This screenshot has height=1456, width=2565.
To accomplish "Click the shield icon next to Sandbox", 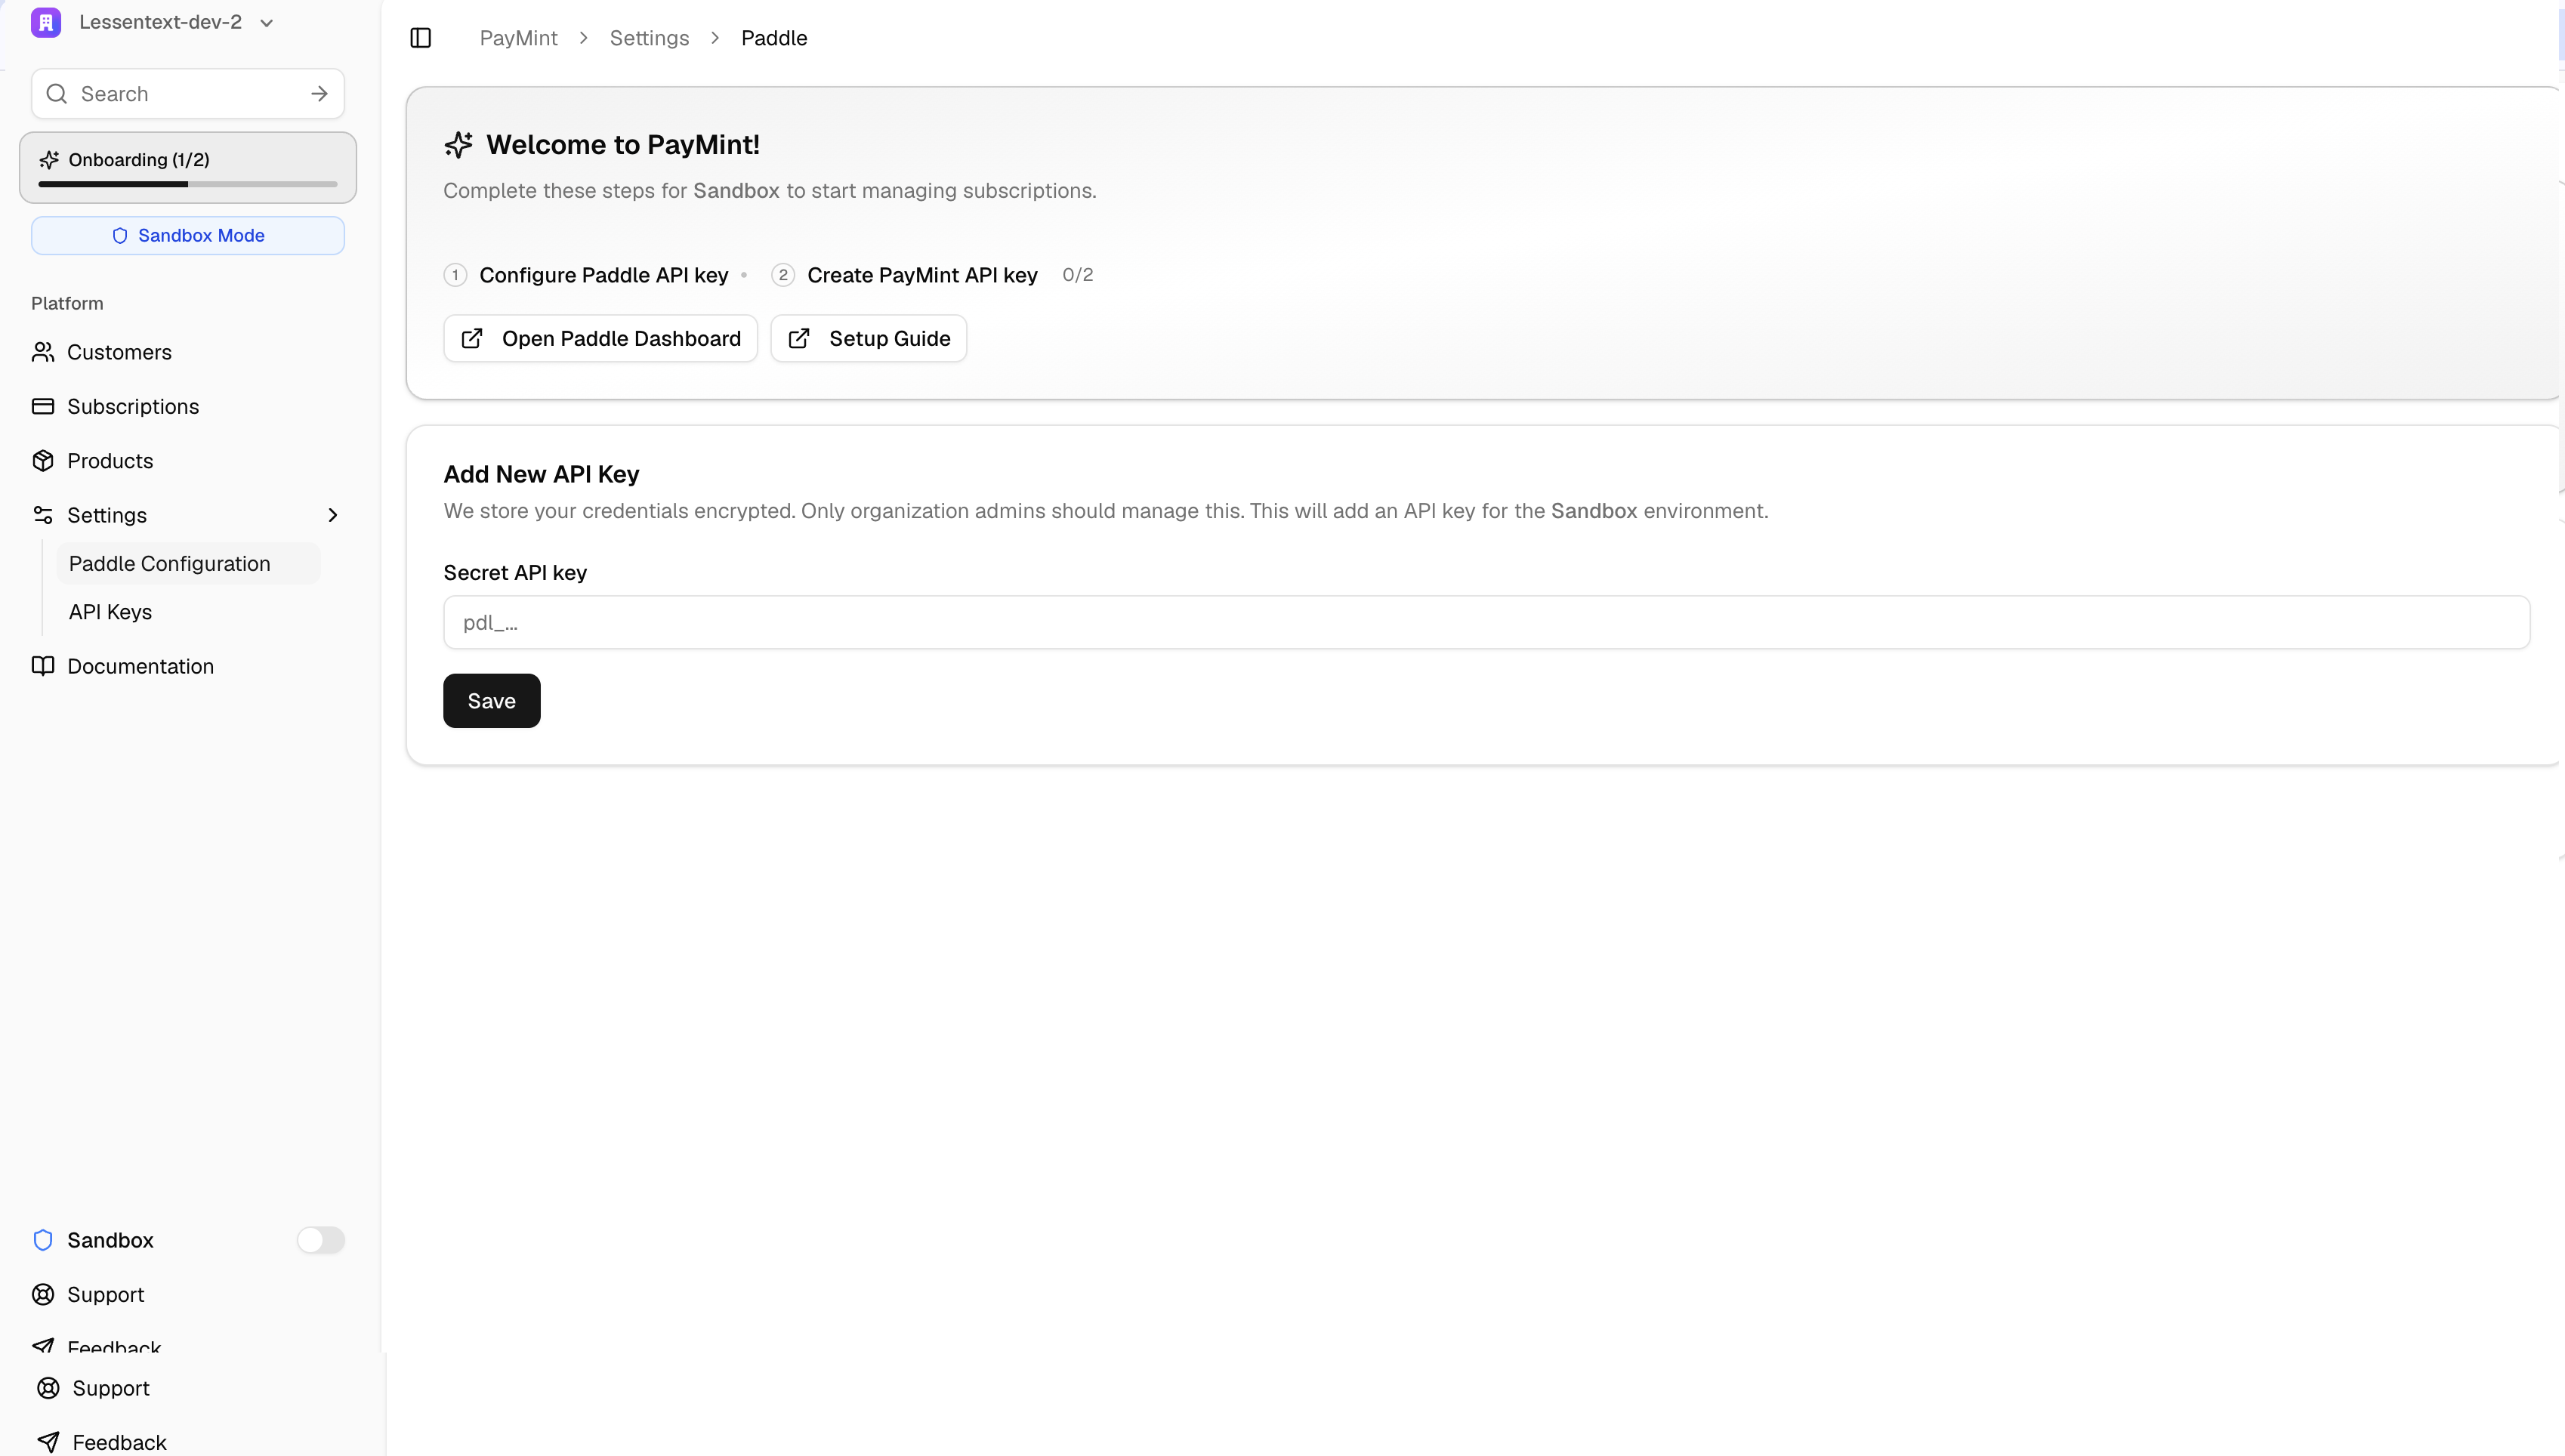I will [x=43, y=1240].
